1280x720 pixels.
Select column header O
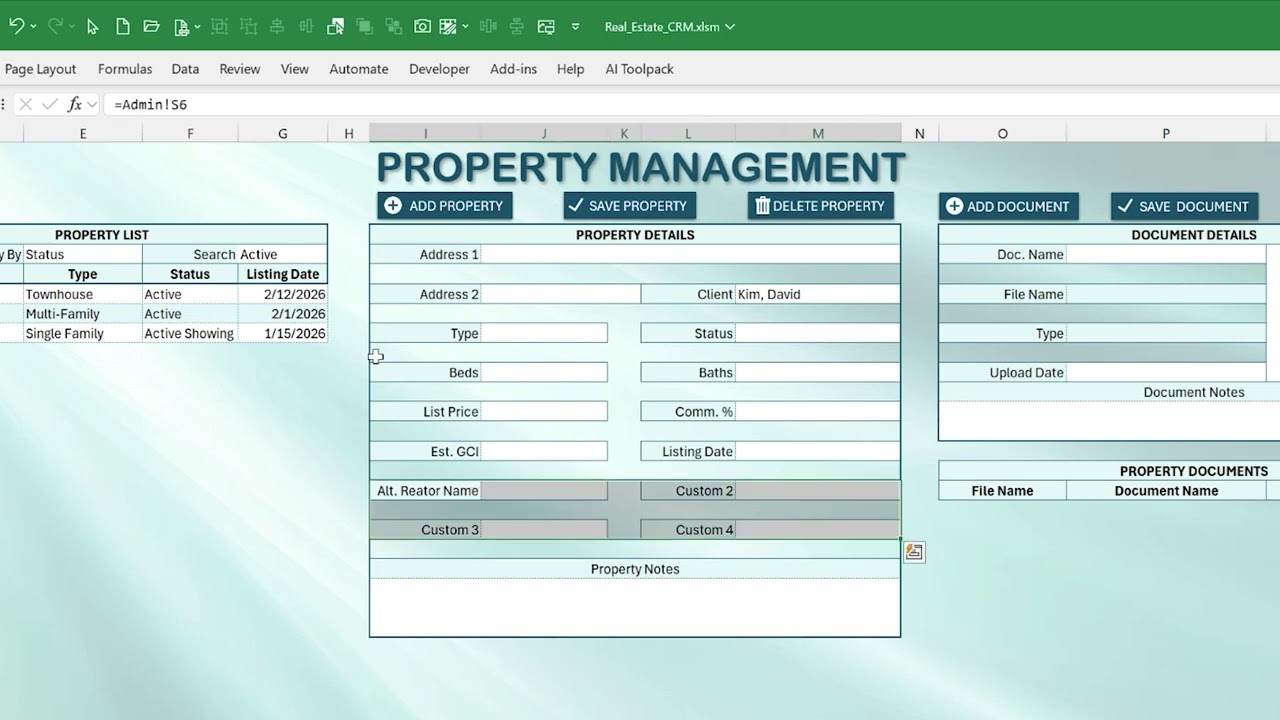click(1002, 133)
